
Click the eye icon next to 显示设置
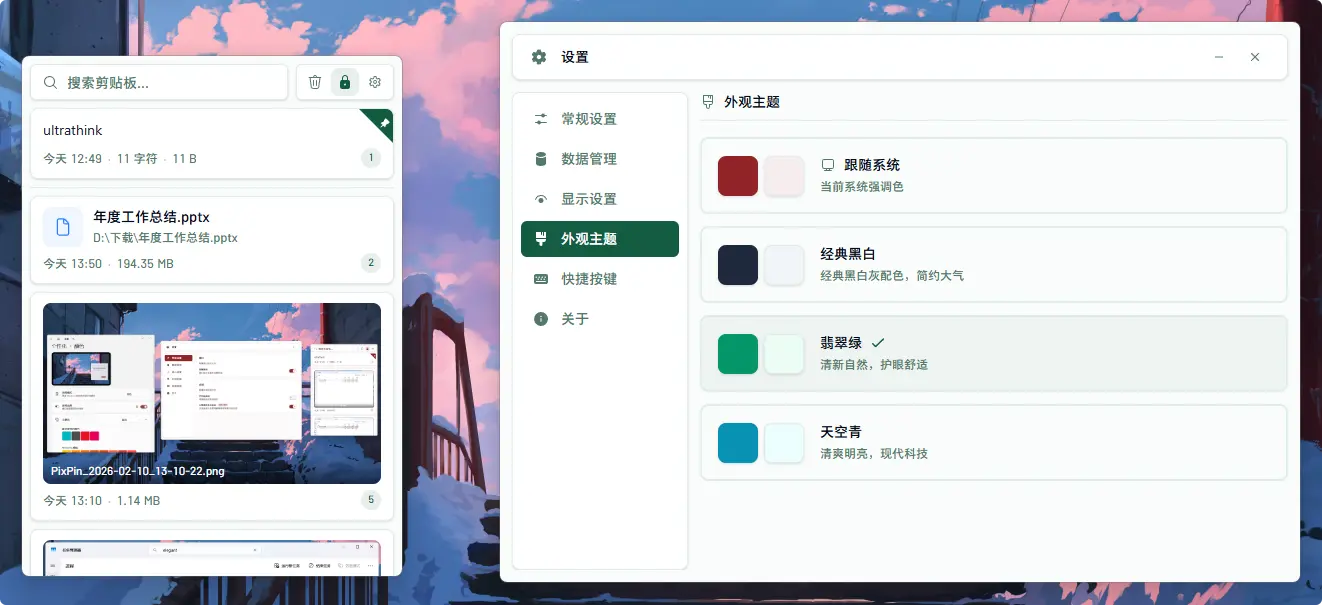pos(541,199)
